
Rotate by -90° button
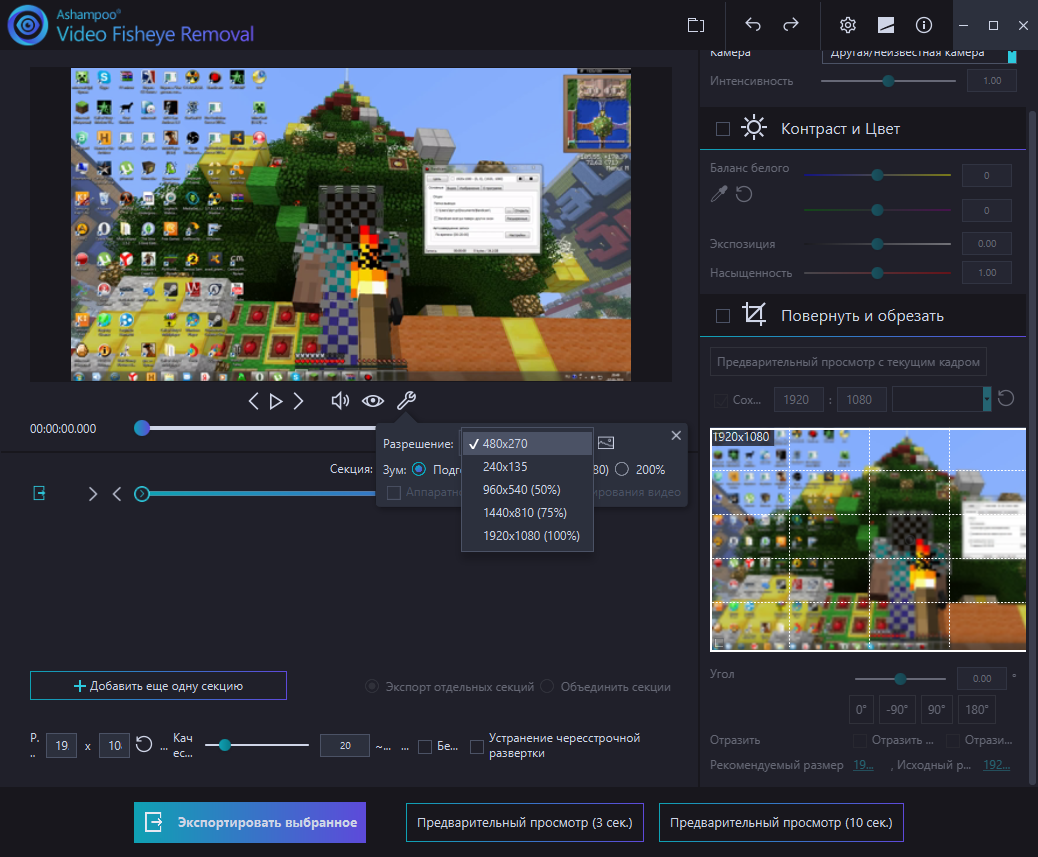click(897, 709)
